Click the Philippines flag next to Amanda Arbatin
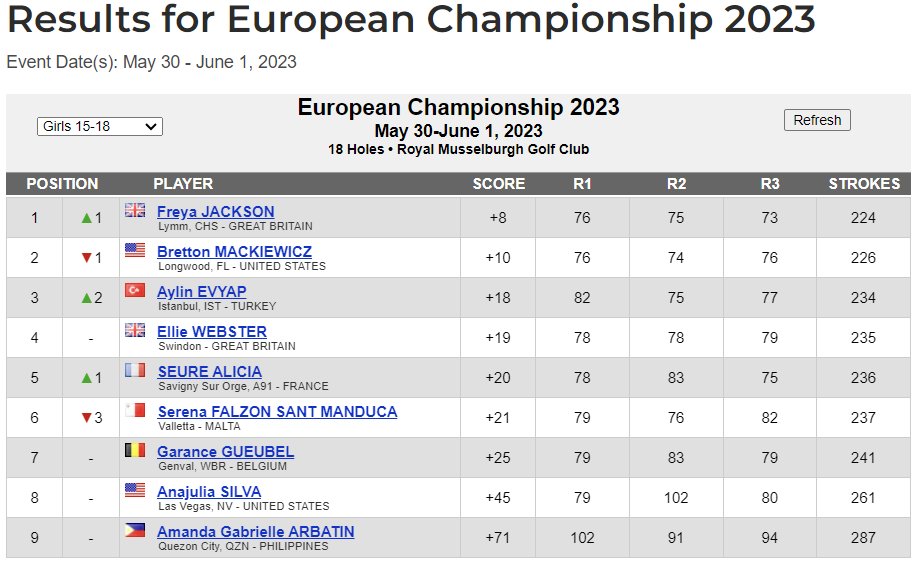The height and width of the screenshot is (563, 915). pyautogui.click(x=135, y=530)
